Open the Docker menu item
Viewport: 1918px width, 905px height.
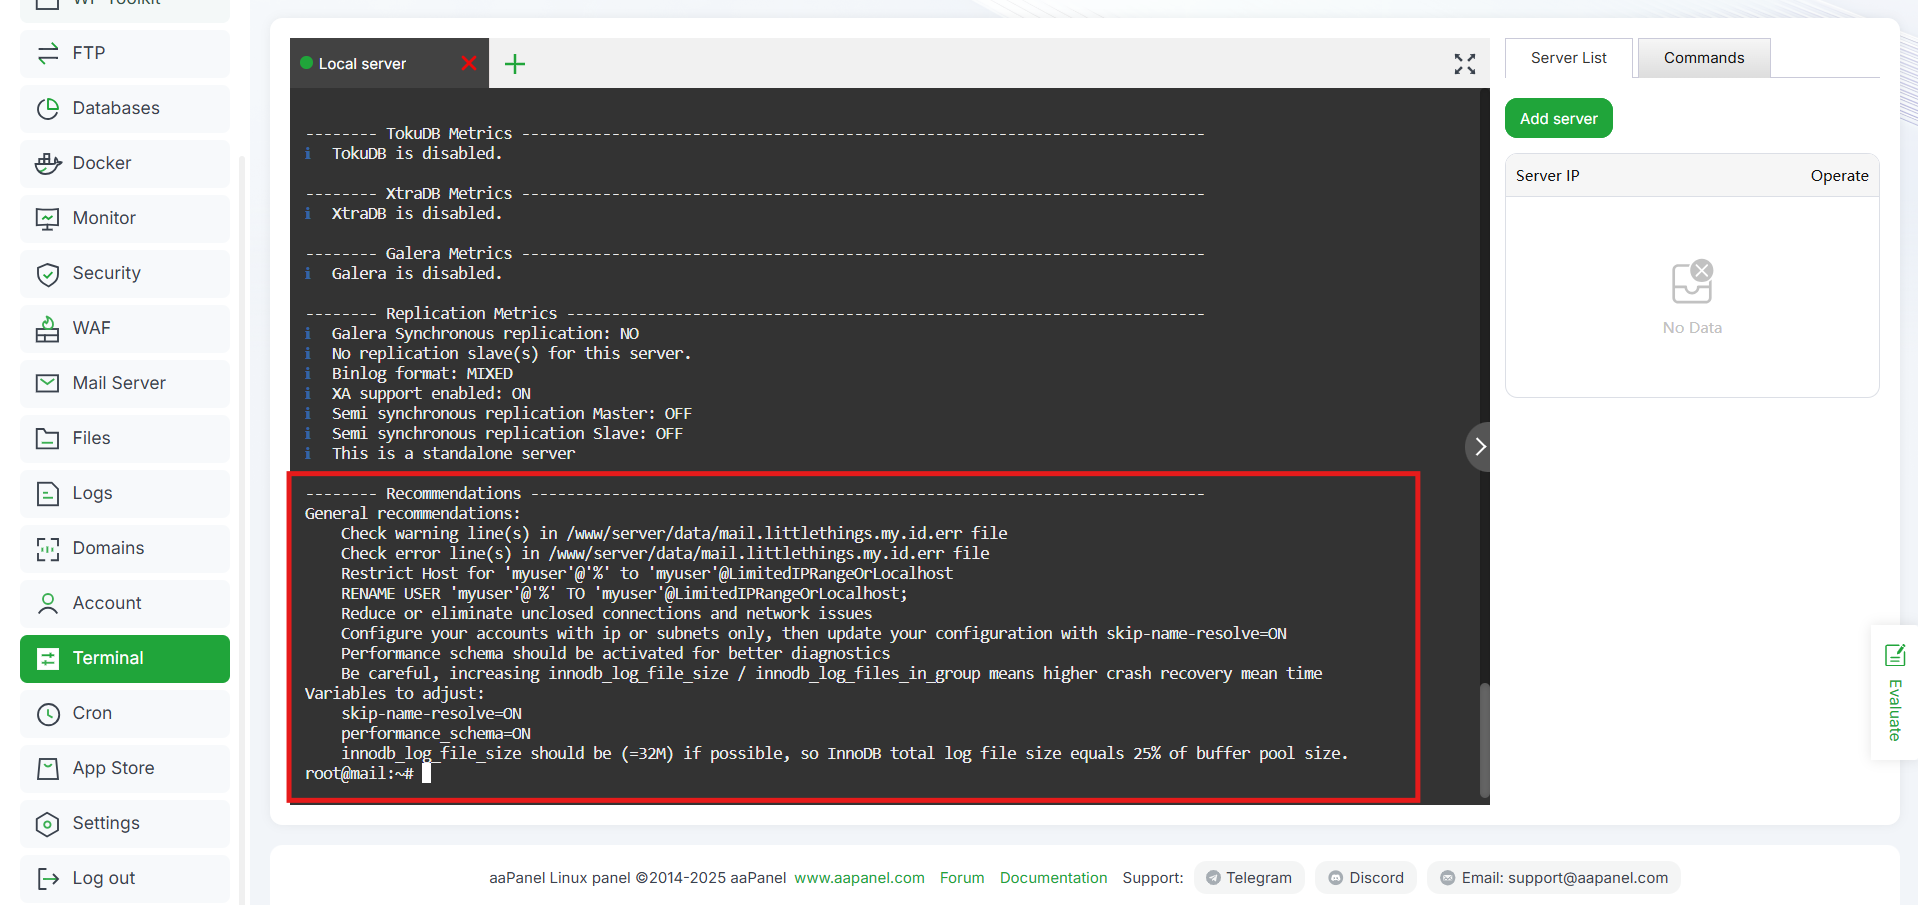pos(125,163)
